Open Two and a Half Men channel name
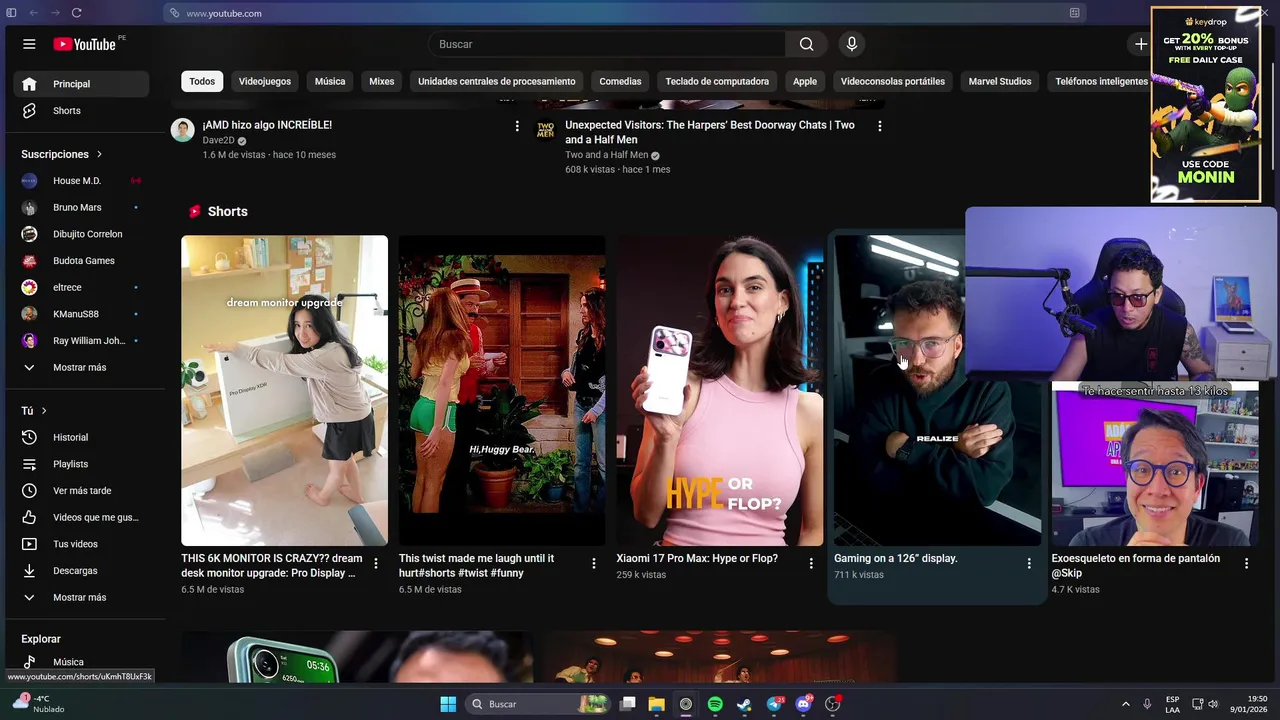 [x=607, y=155]
